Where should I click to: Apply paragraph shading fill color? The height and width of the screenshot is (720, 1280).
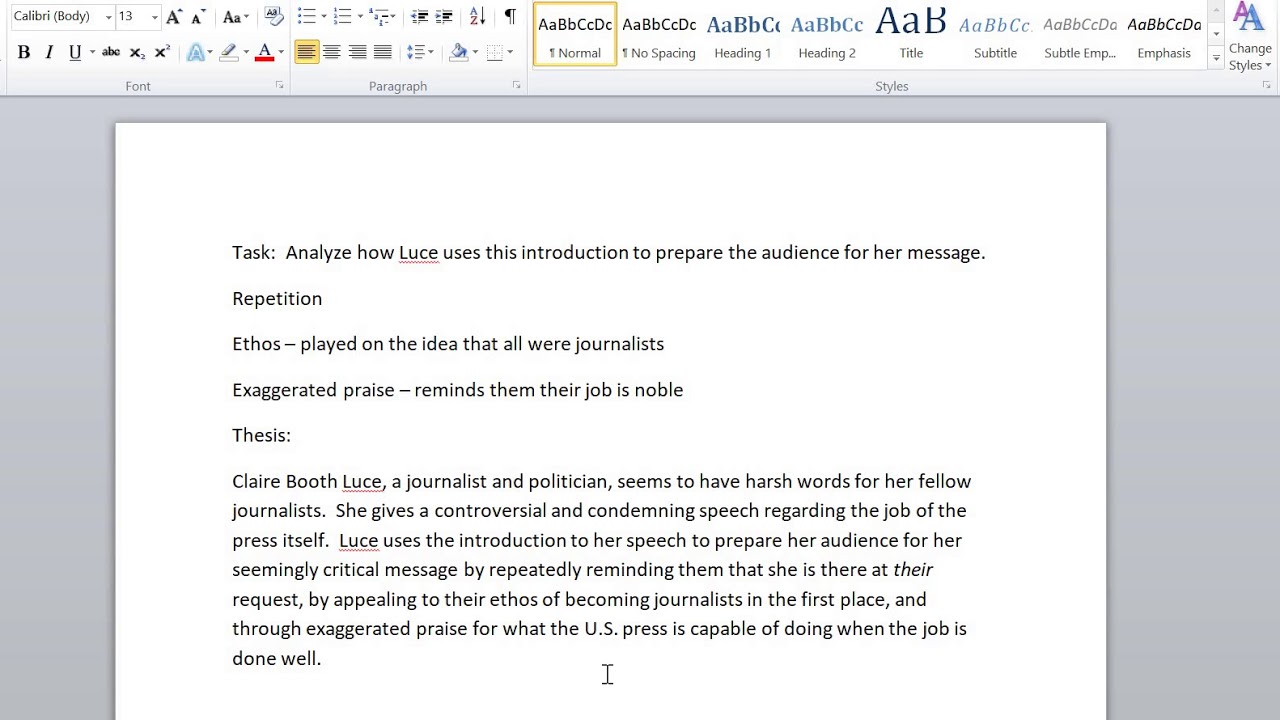coord(459,52)
